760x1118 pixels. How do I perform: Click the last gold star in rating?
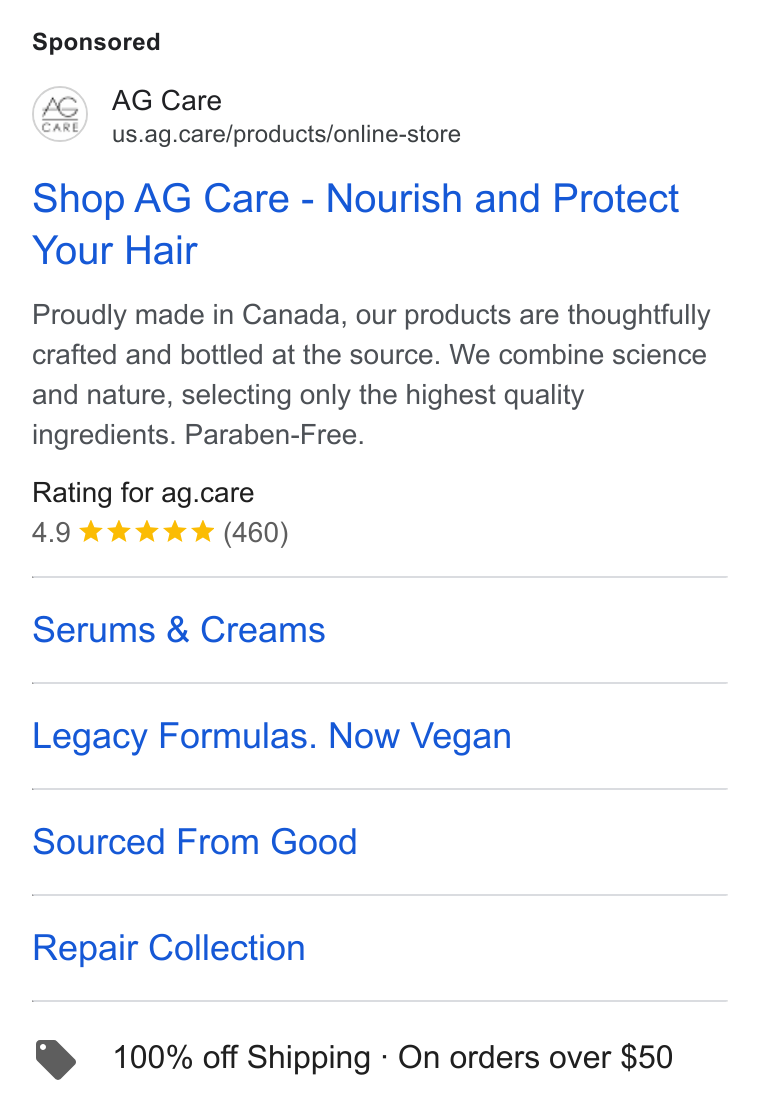(202, 532)
